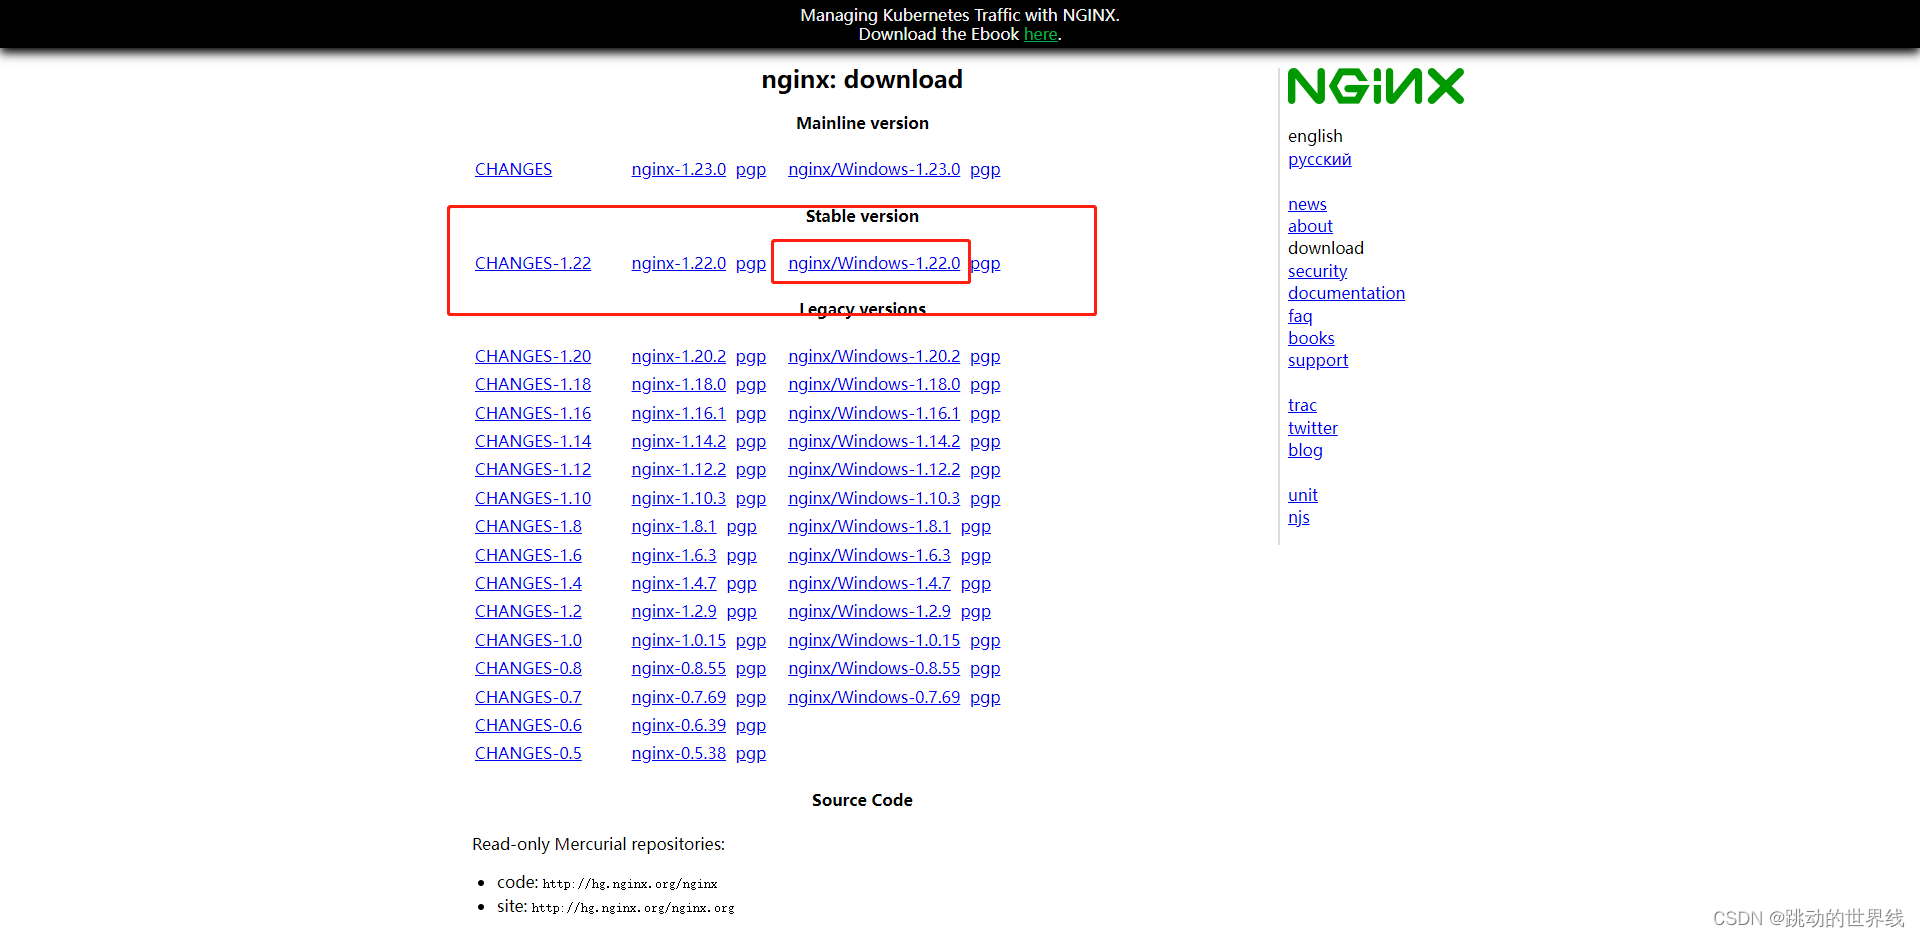Image resolution: width=1920 pixels, height=937 pixels.
Task: Download nginx-1.4.7
Action: click(674, 583)
